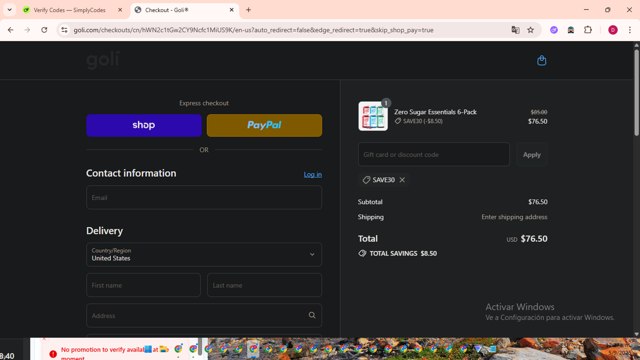This screenshot has height=360, width=640.
Task: Pay with PayPal express checkout
Action: (264, 125)
